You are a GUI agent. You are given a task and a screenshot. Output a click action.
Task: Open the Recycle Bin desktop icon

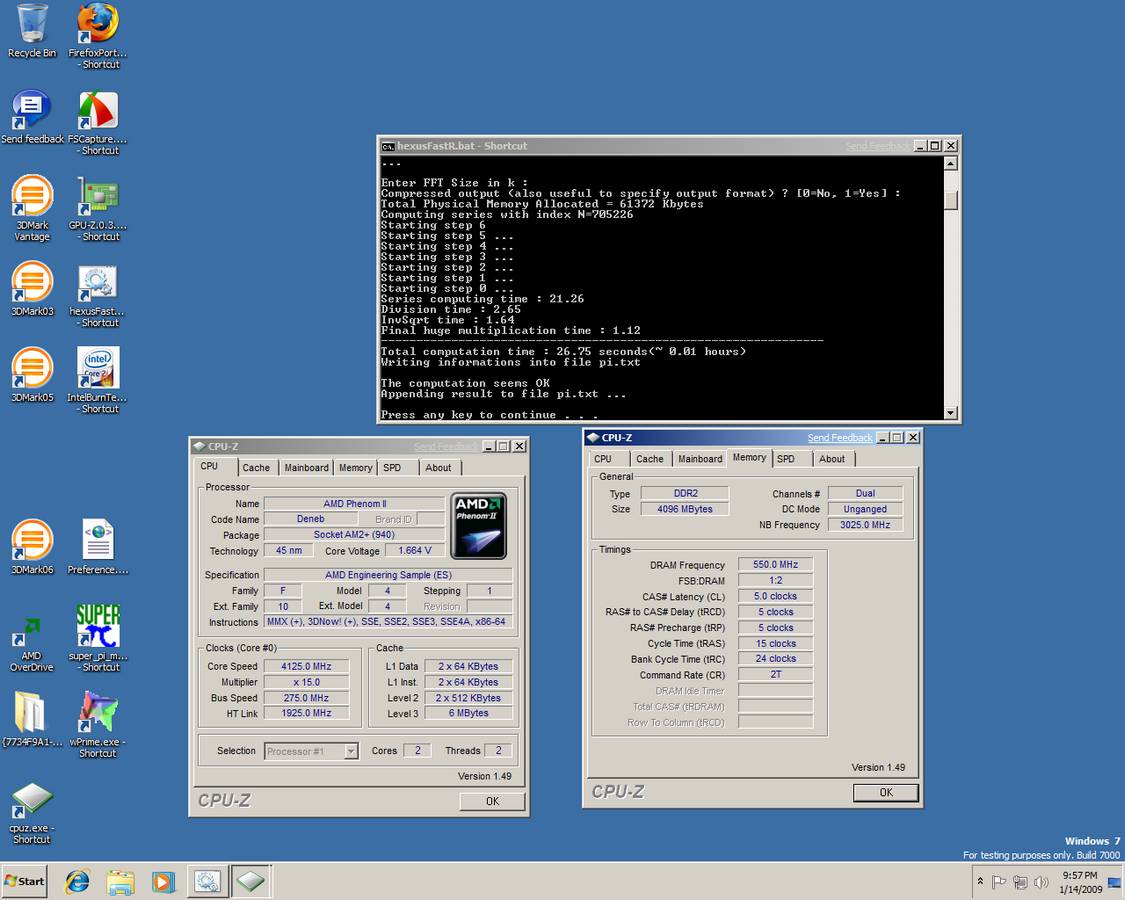[32, 32]
